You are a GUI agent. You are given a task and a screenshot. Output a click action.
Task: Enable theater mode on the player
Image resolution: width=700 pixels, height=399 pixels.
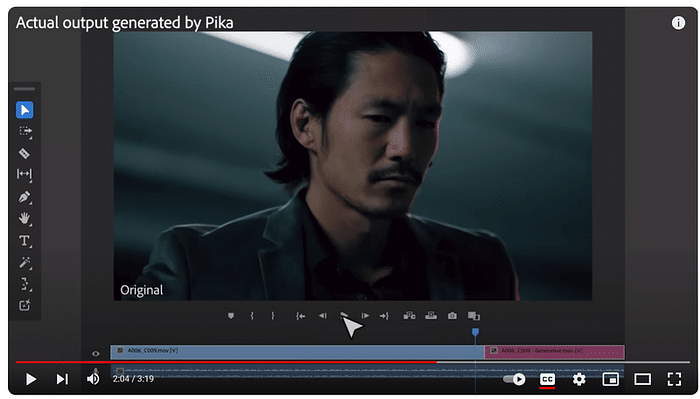tap(642, 379)
